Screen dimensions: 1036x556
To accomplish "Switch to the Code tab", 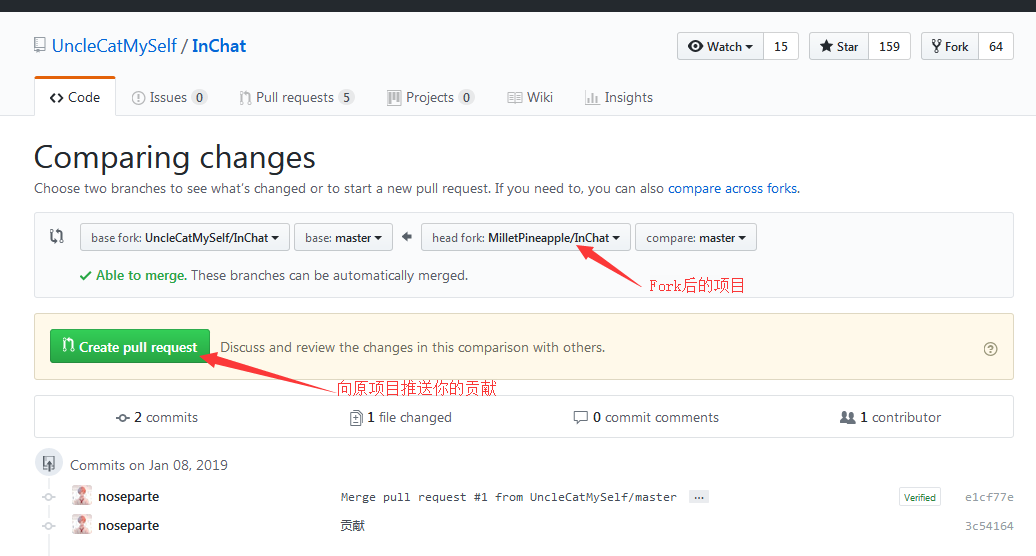I will 75,97.
